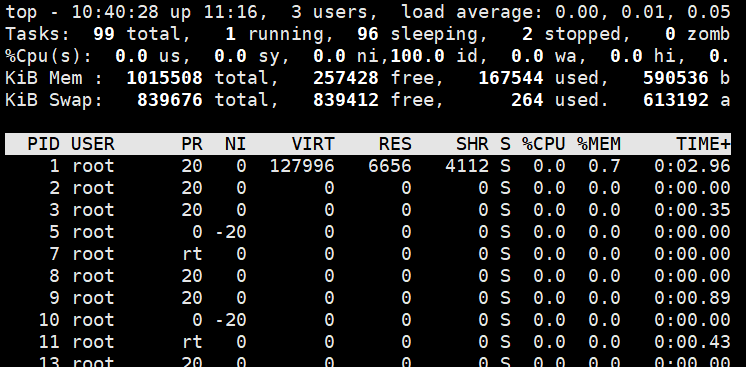Click PID 5 in process list
The width and height of the screenshot is (746, 367).
[54, 232]
